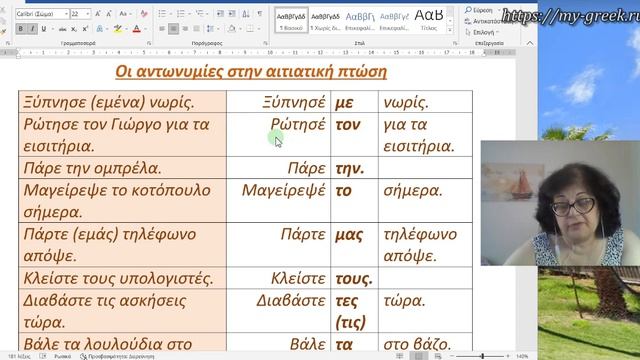640x360 pixels.
Task: Select the Τίτλος style
Action: (429, 21)
